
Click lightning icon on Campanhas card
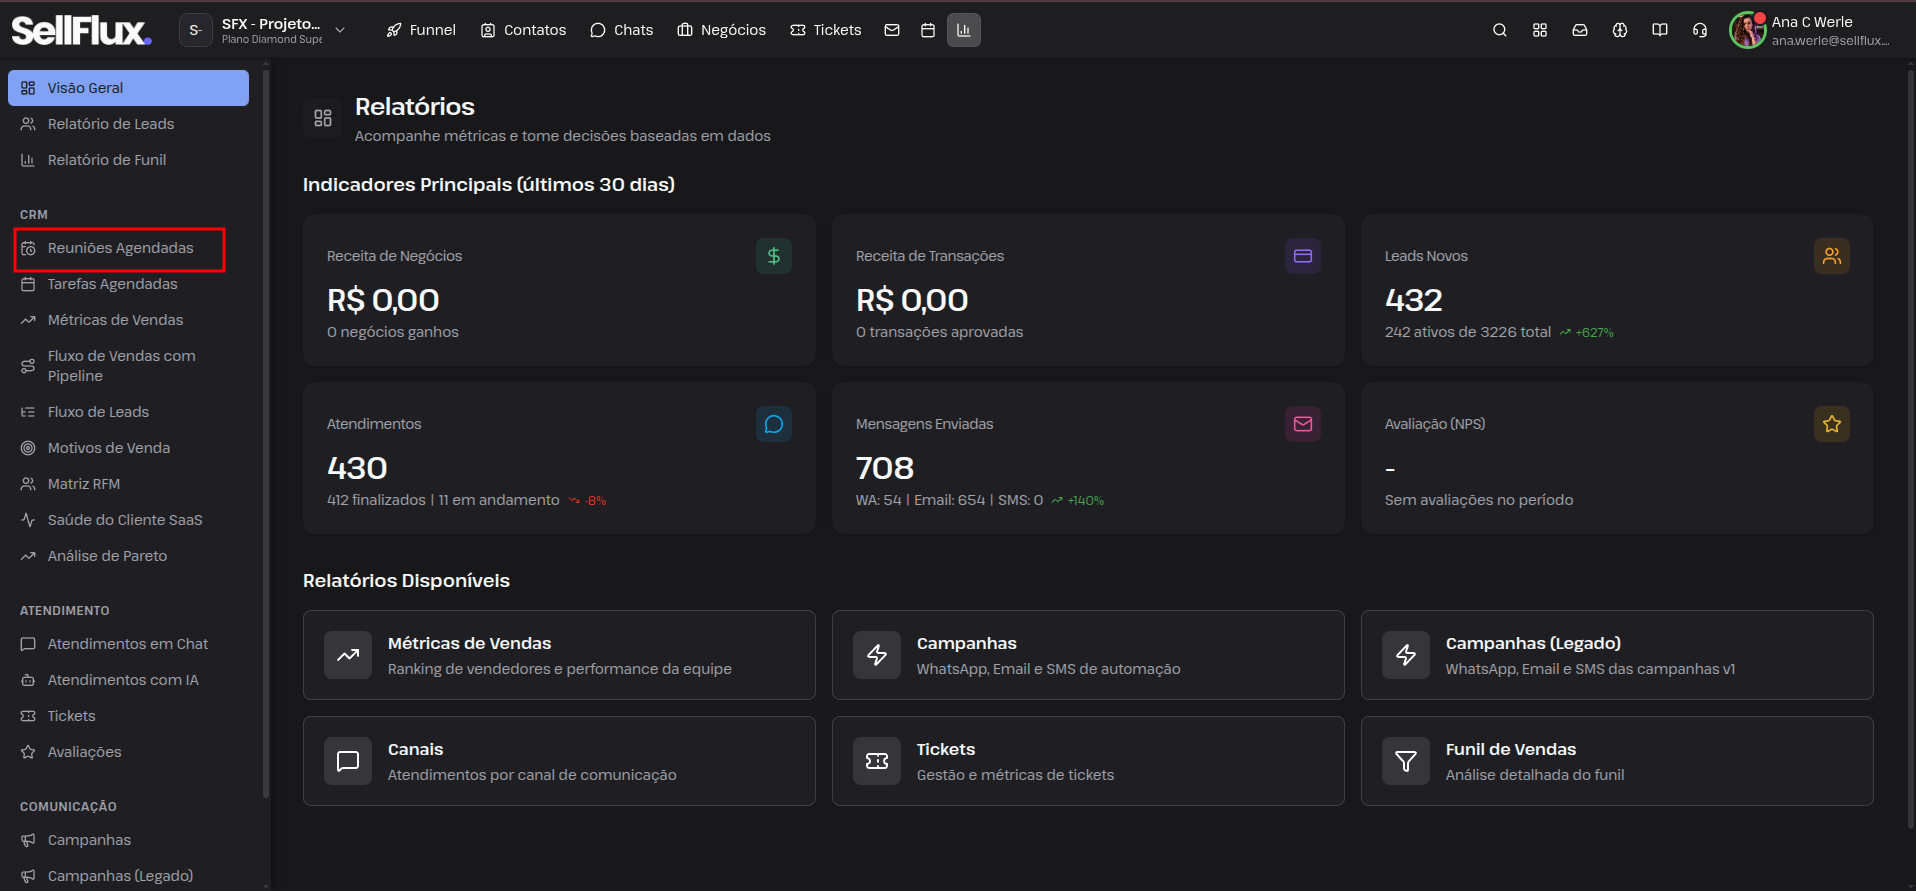[x=877, y=656]
